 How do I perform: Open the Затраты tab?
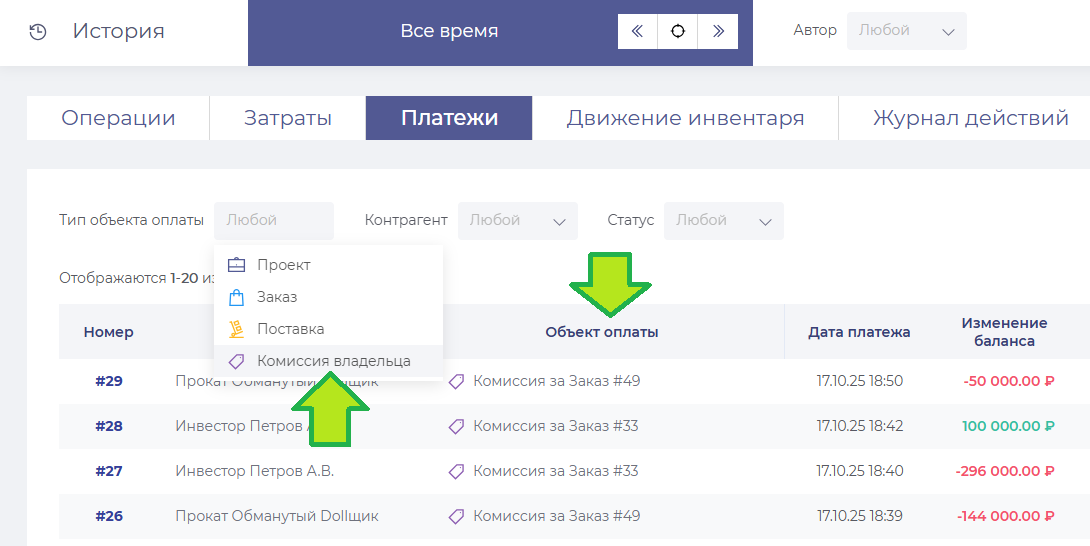[x=287, y=118]
